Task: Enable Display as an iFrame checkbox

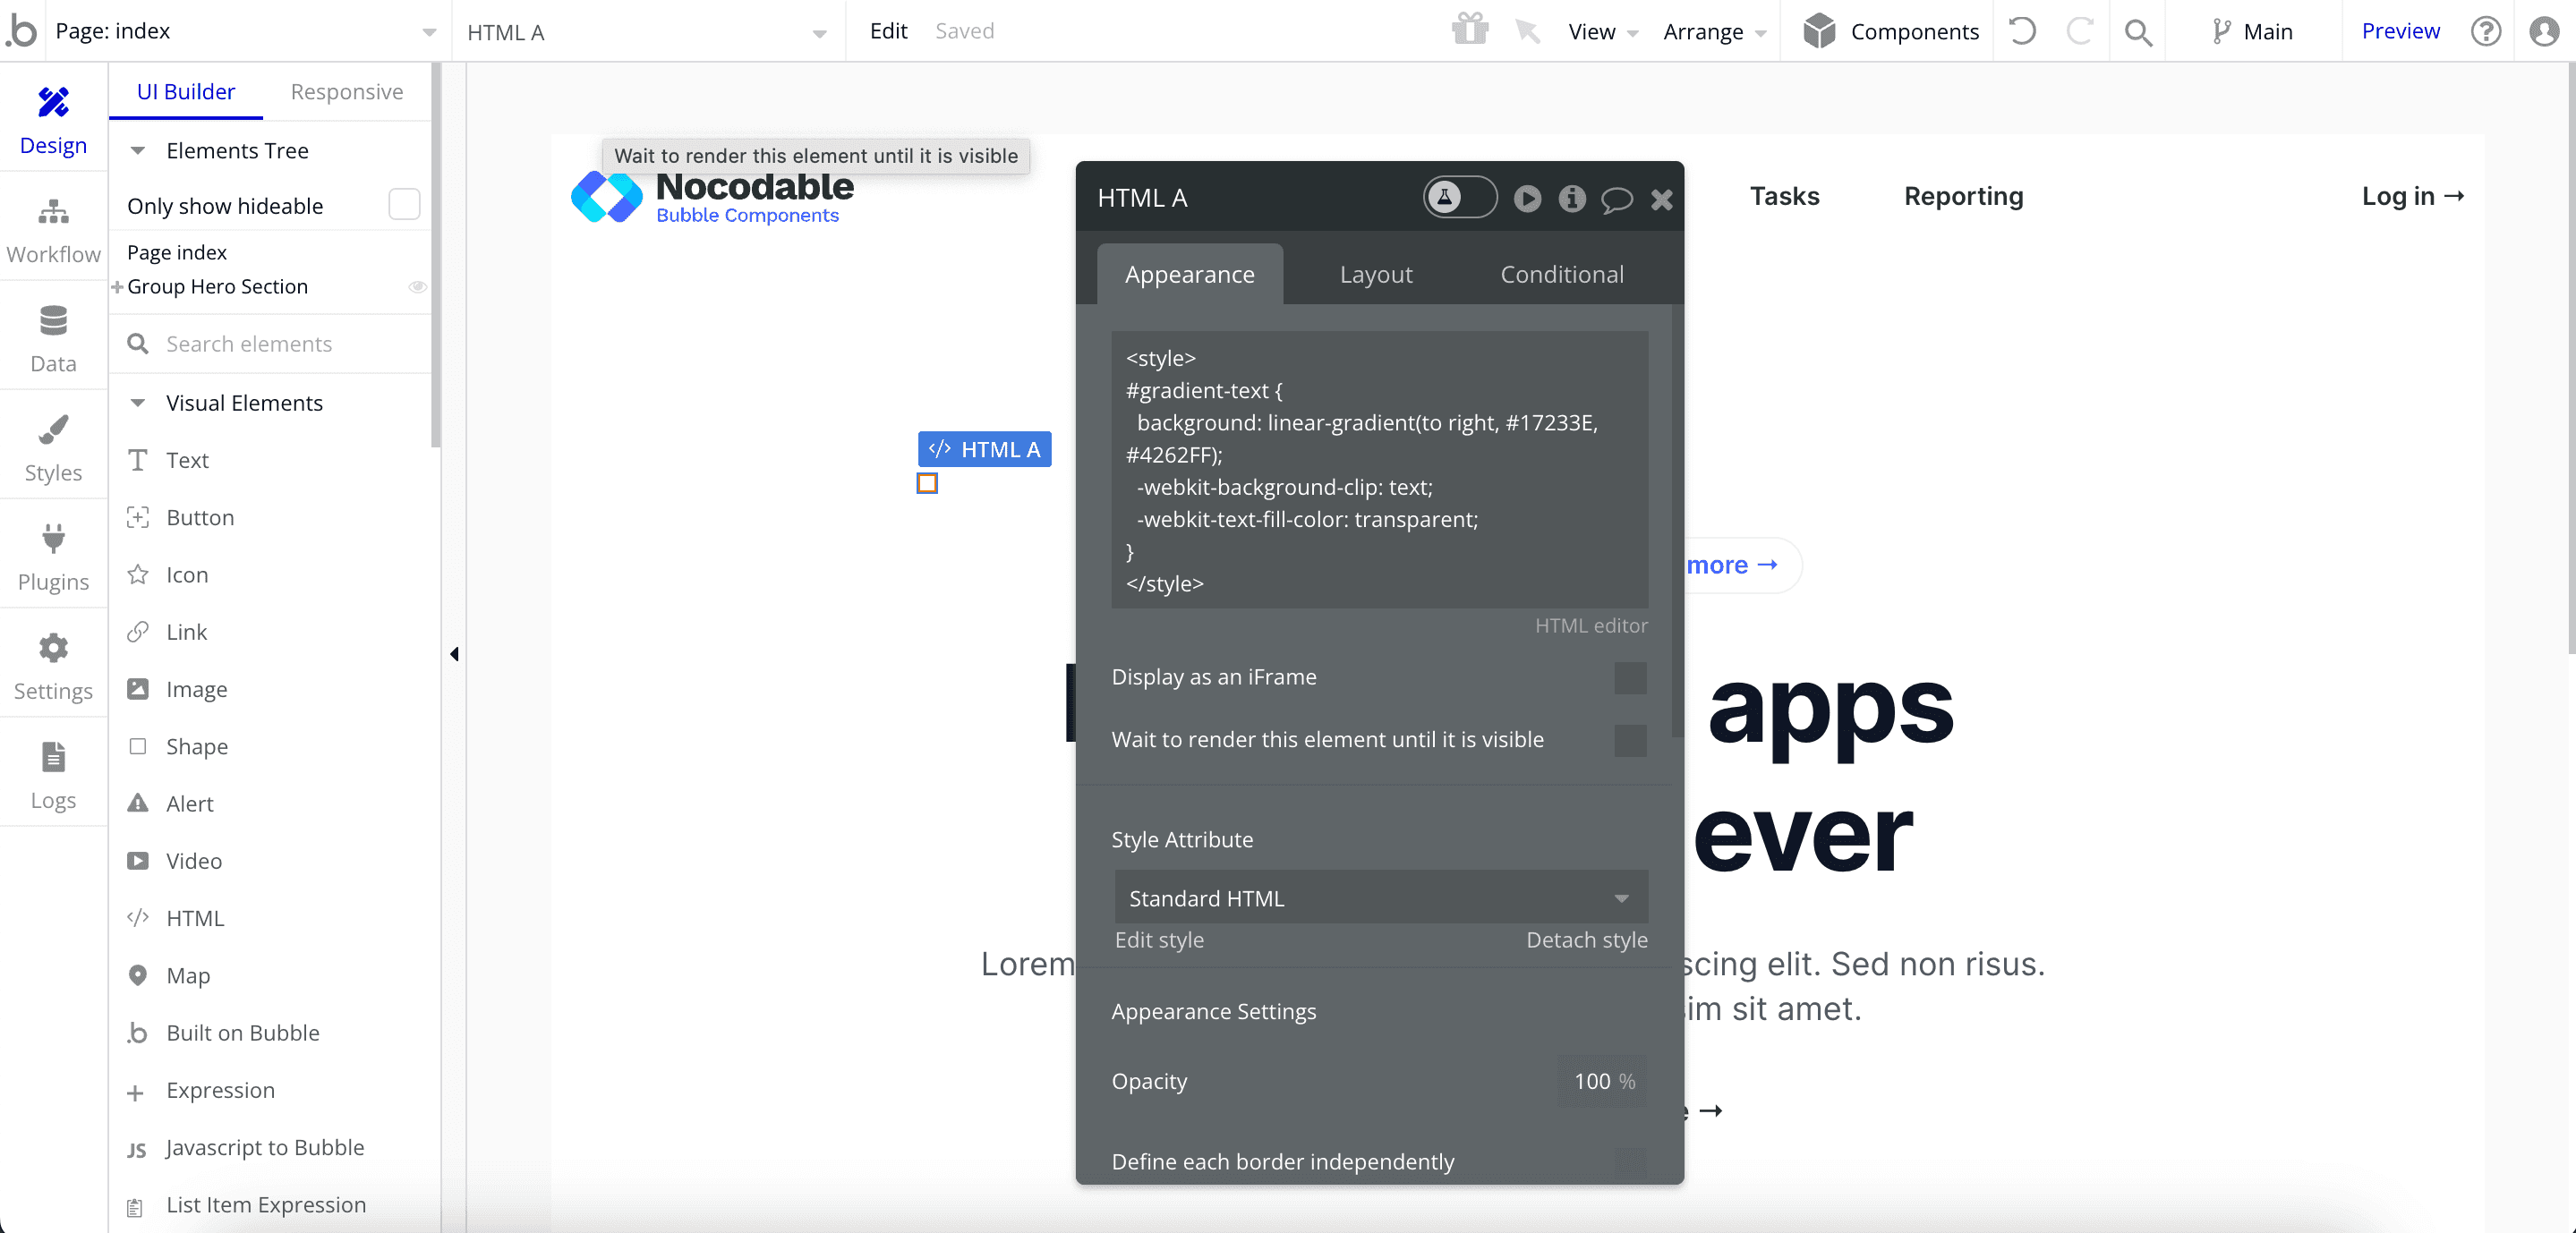Action: pyautogui.click(x=1629, y=677)
